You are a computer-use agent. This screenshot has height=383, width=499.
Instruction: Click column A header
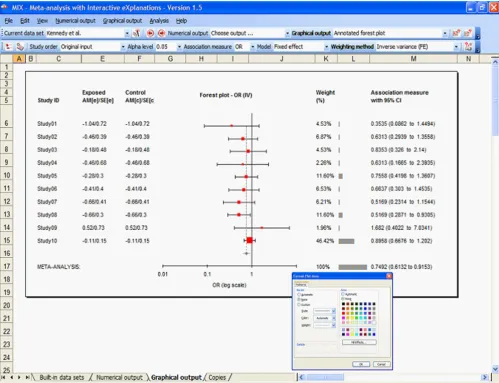point(19,59)
